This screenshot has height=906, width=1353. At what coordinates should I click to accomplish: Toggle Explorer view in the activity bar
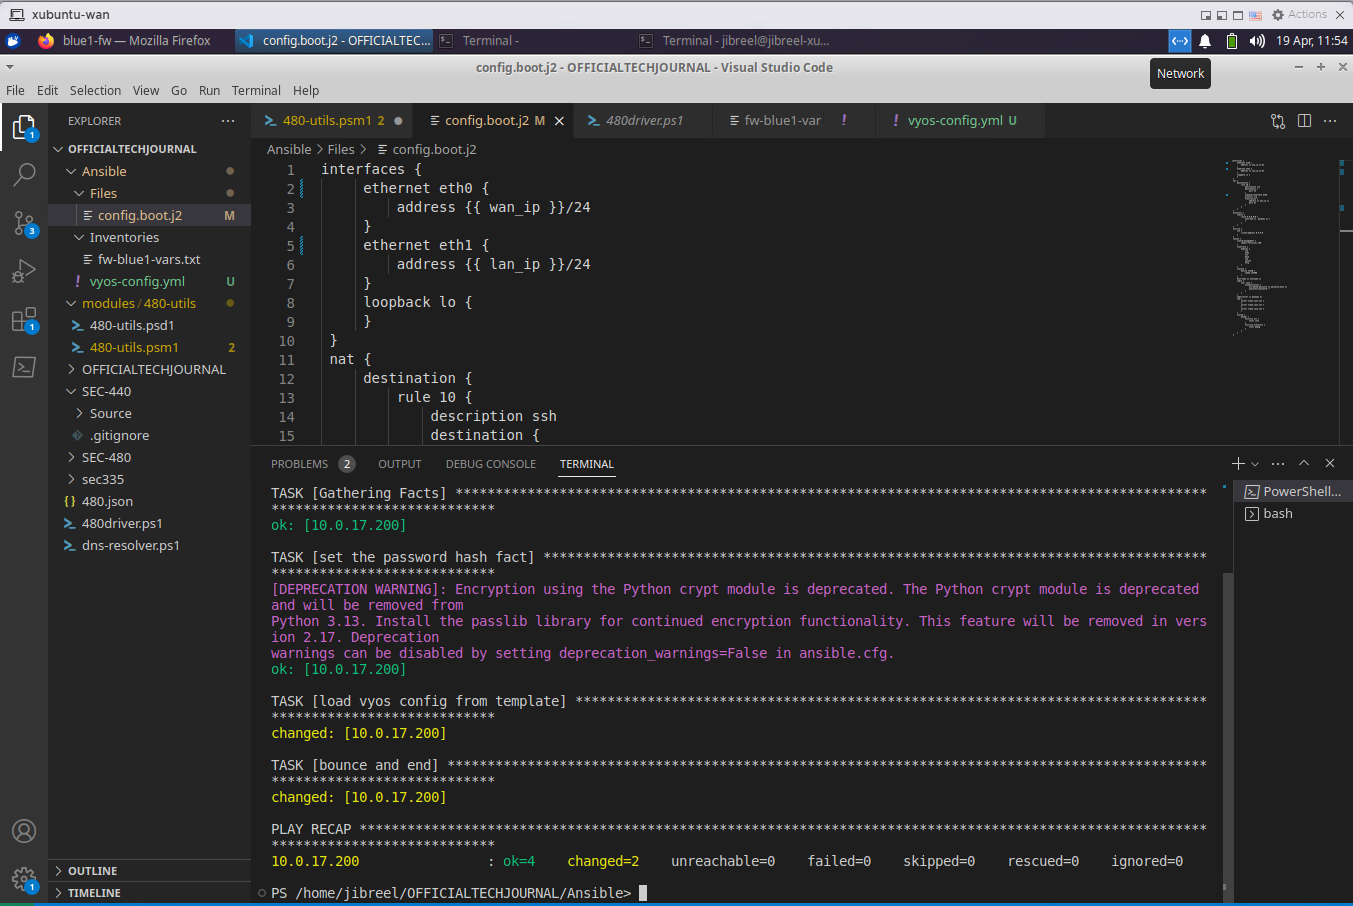pyautogui.click(x=24, y=127)
